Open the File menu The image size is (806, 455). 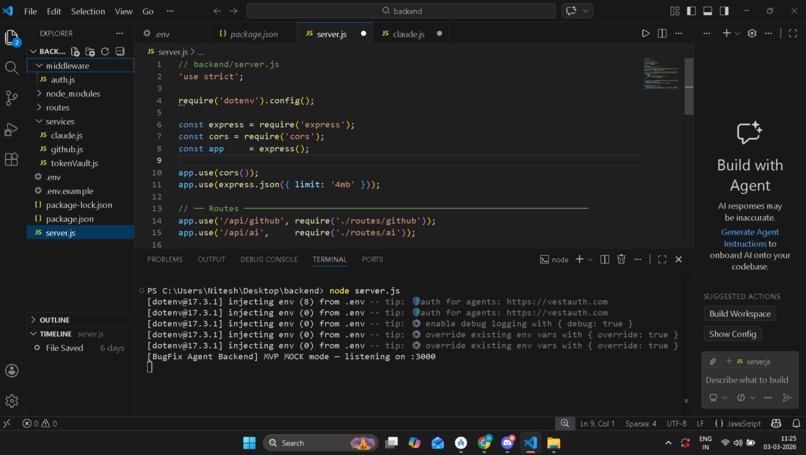(x=30, y=11)
